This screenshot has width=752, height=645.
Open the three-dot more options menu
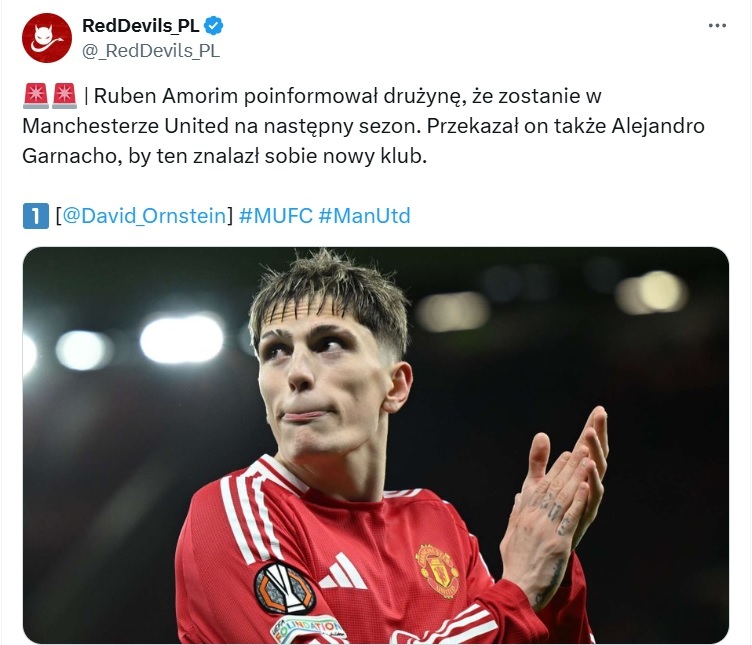pos(717,25)
